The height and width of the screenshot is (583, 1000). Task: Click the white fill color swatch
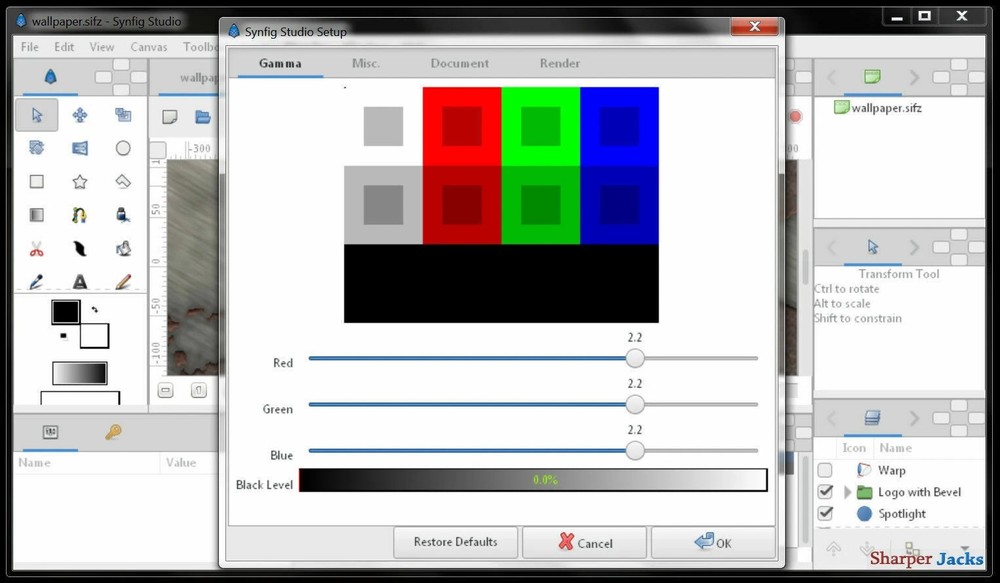pos(94,336)
